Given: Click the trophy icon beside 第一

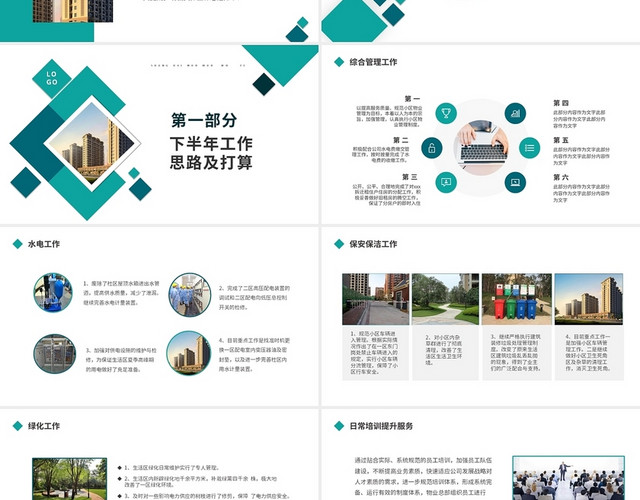Looking at the screenshot, I should point(446,113).
